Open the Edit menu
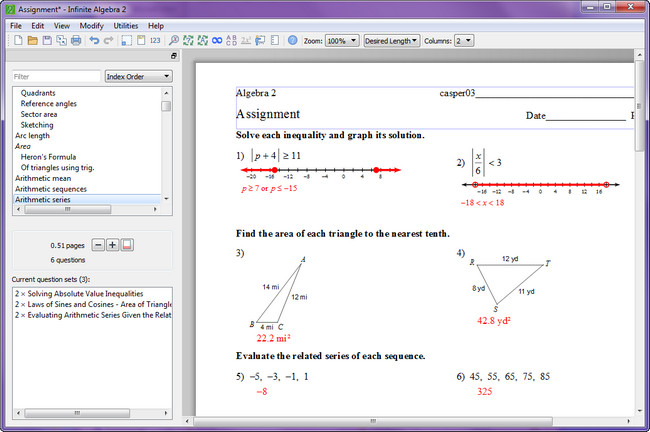Viewport: 650px width, 432px height. pyautogui.click(x=38, y=26)
